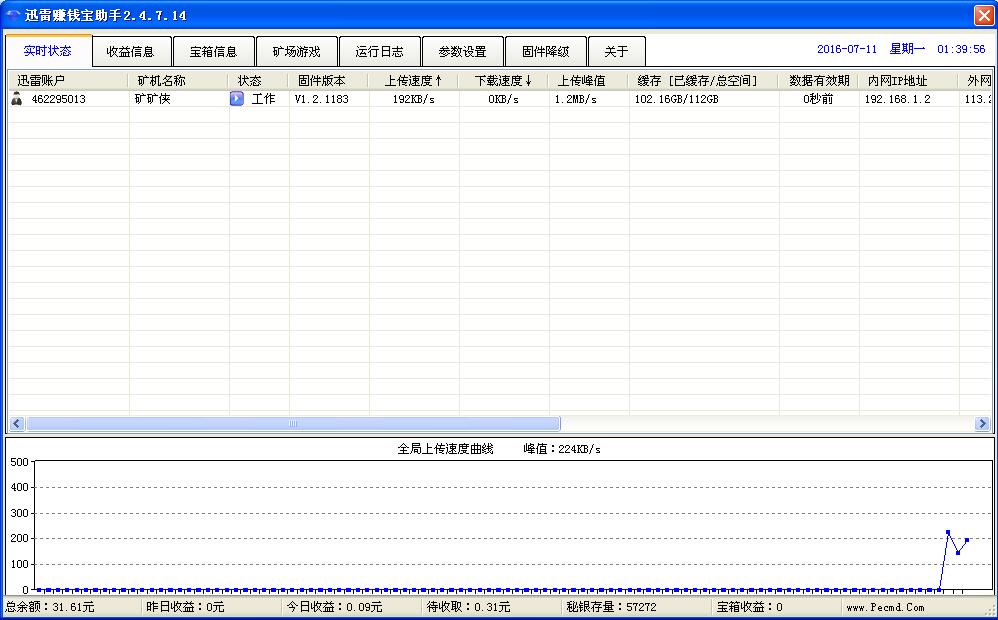The height and width of the screenshot is (620, 998).
Task: Click the left arrow of horizontal scrollbar
Action: click(x=17, y=423)
